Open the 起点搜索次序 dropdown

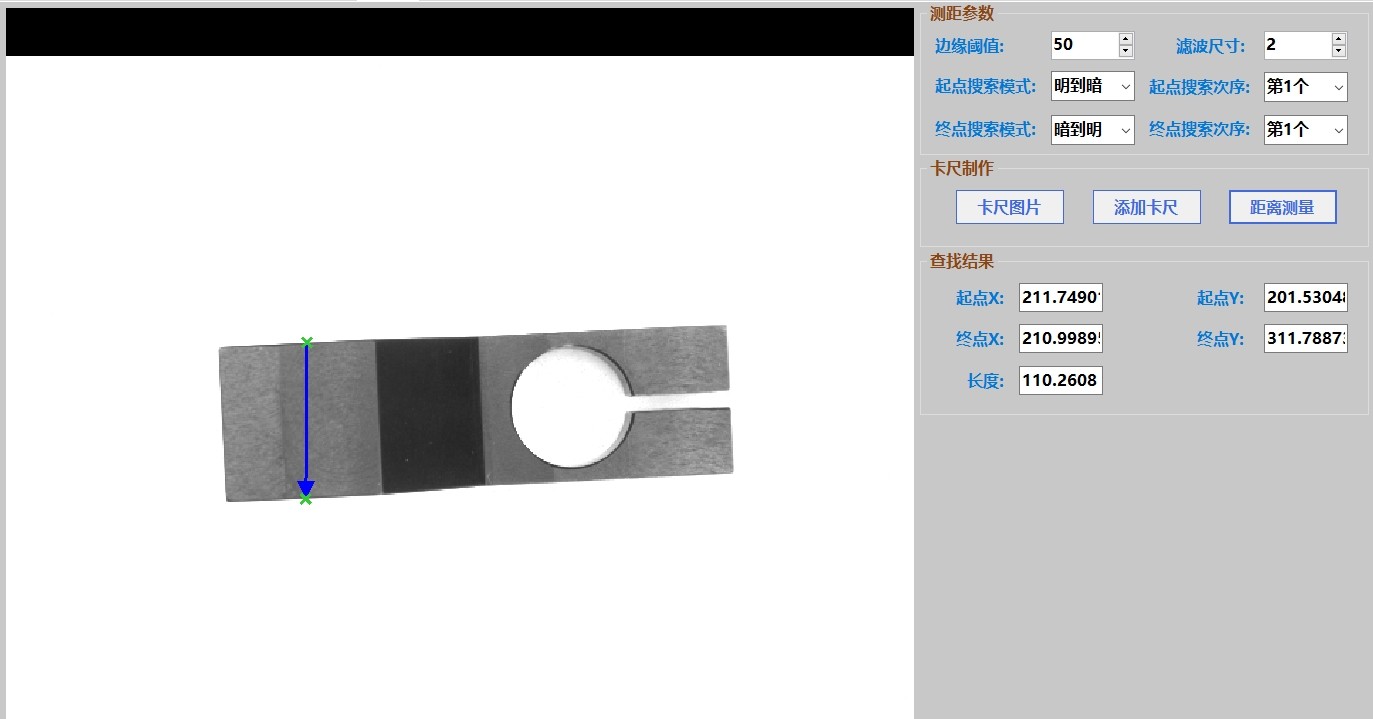1305,87
